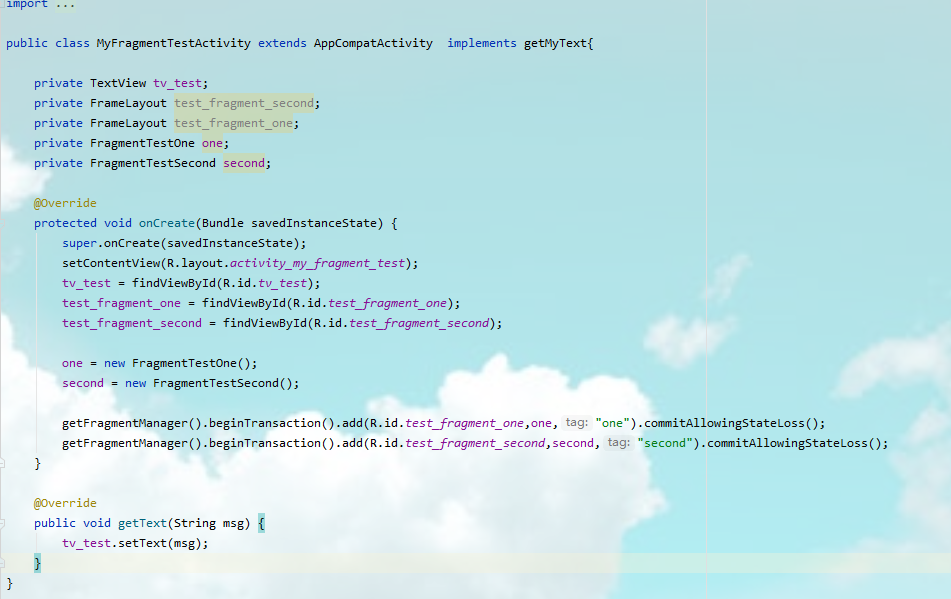The image size is (951, 599).
Task: Click the "second" string literal
Action: (x=665, y=443)
